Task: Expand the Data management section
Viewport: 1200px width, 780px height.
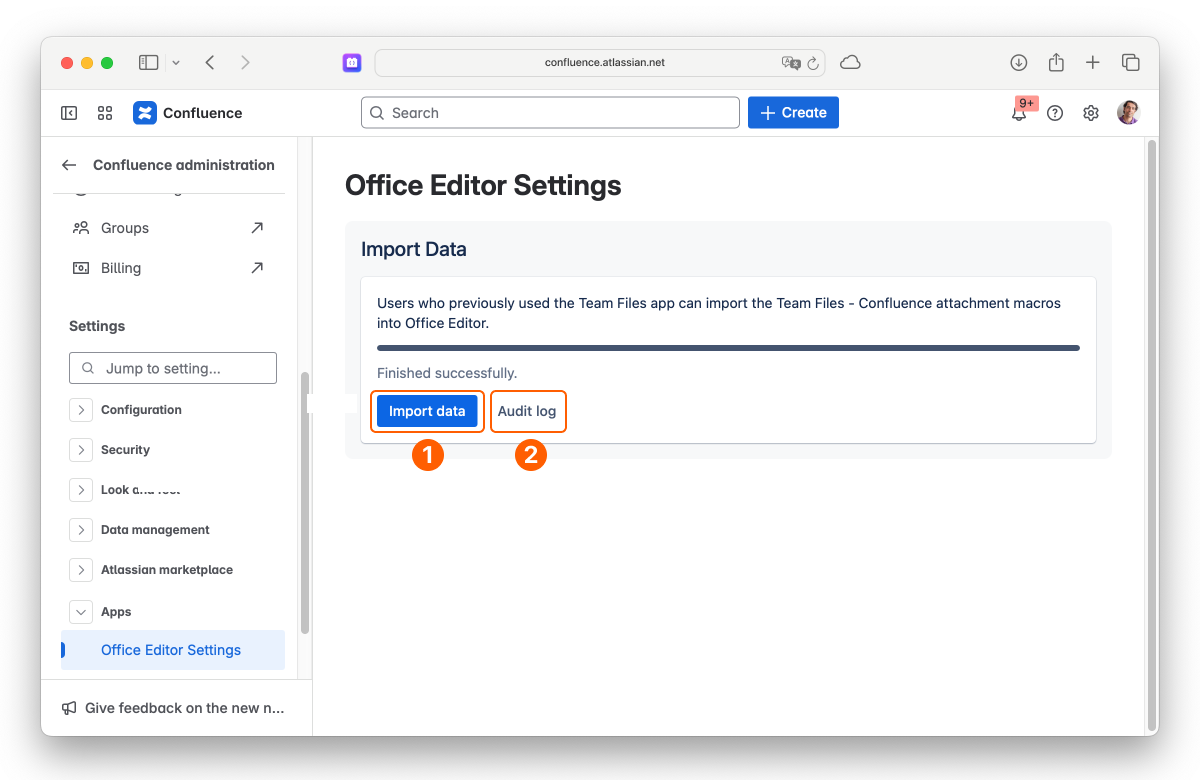Action: click(x=81, y=530)
